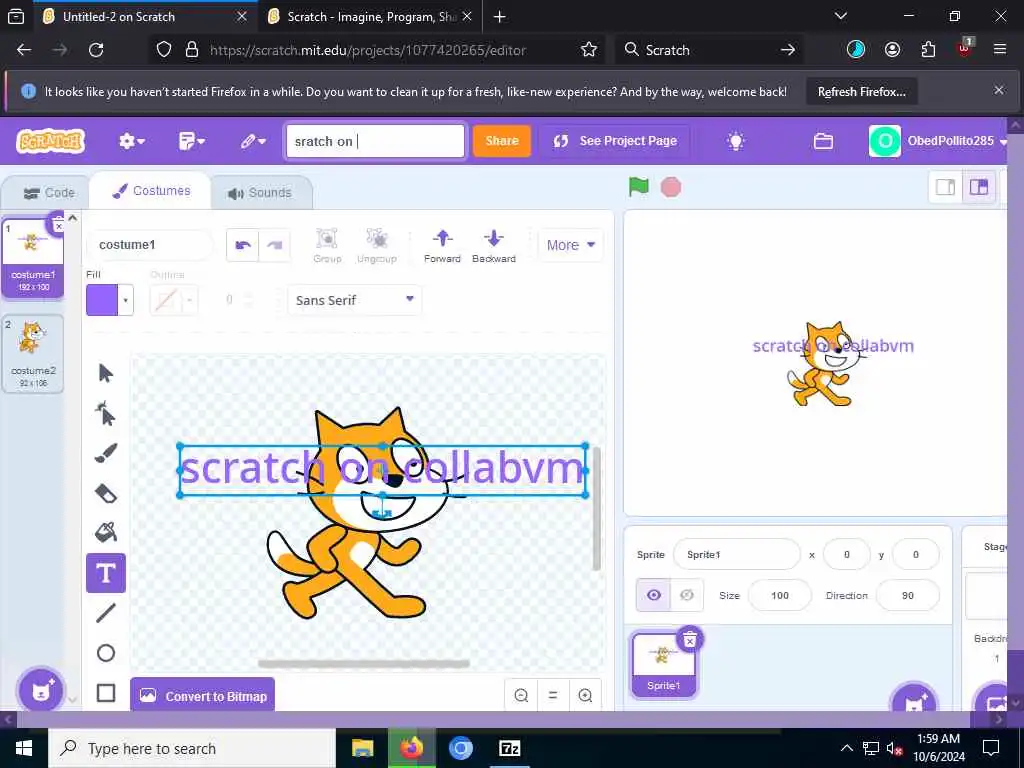
Task: Open My Stuff folder icon
Action: pos(823,140)
